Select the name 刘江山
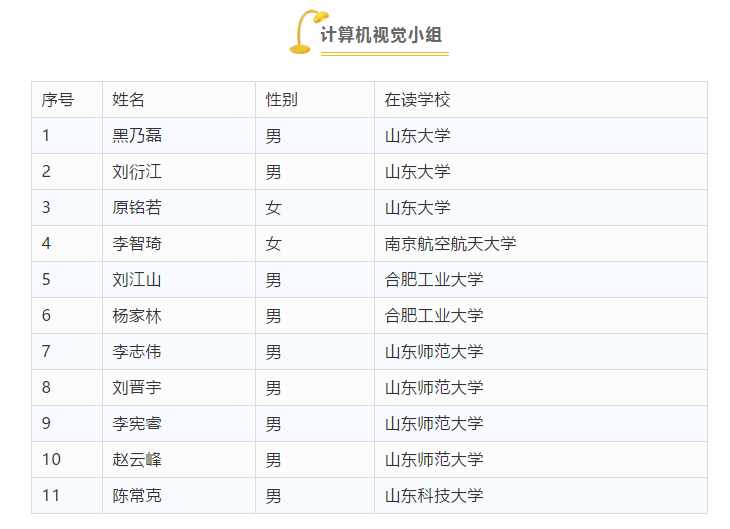 (x=137, y=280)
